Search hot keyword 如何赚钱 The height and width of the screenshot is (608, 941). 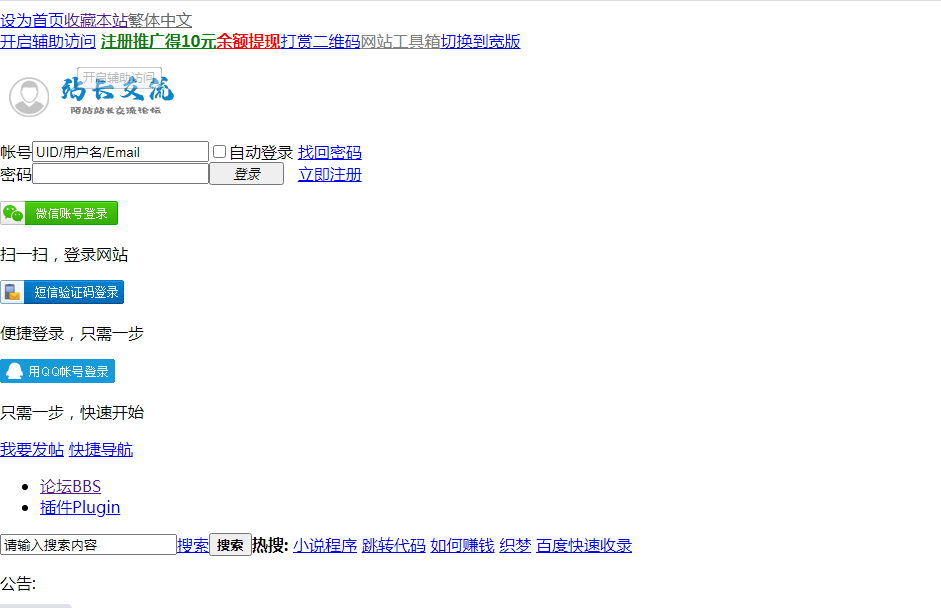[x=462, y=546]
